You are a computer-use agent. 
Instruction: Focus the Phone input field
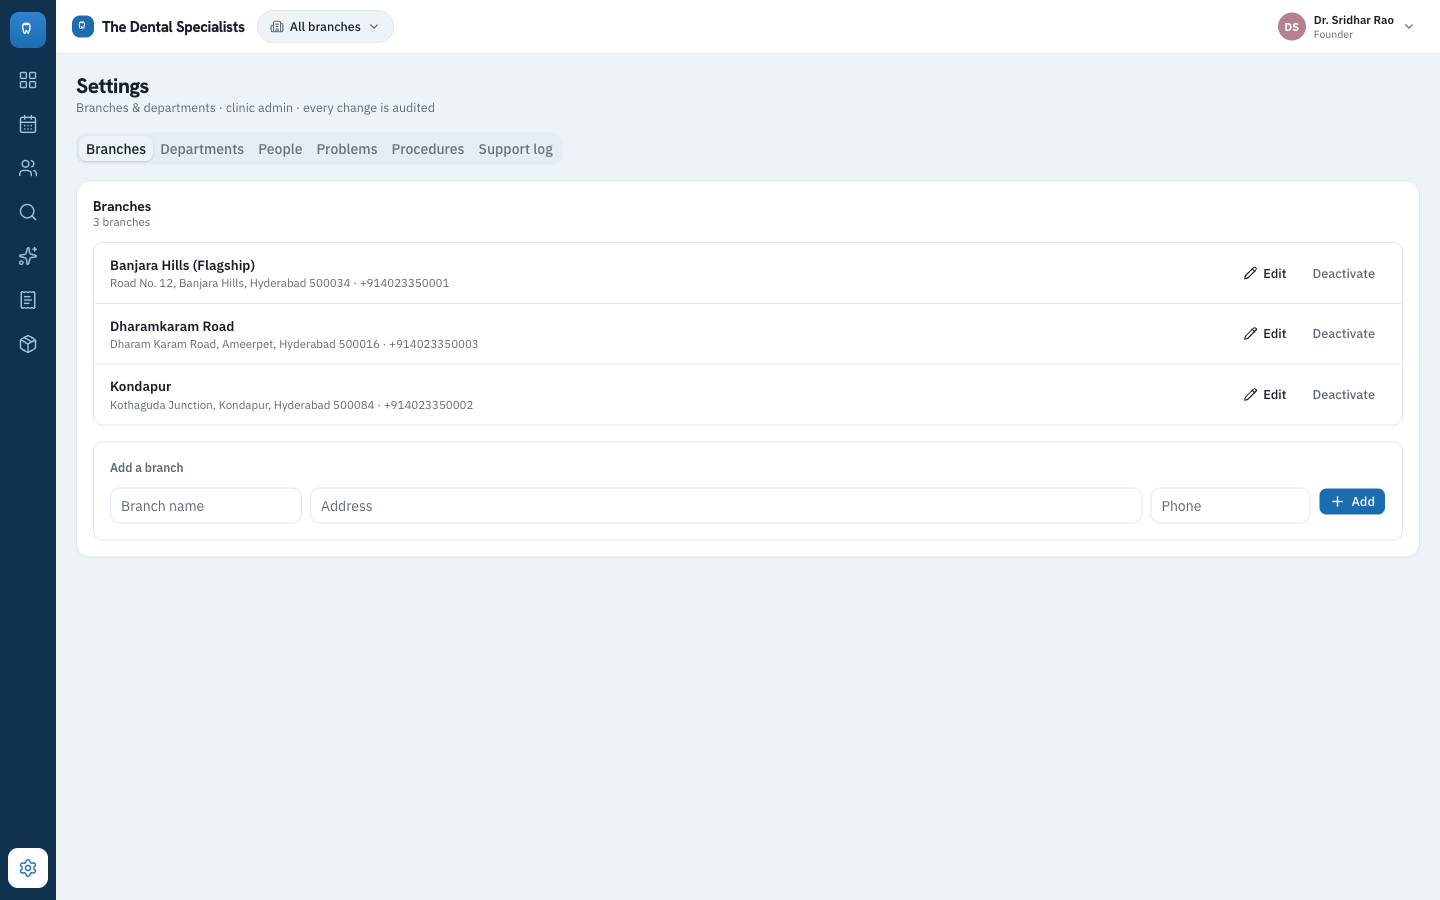click(x=1230, y=506)
